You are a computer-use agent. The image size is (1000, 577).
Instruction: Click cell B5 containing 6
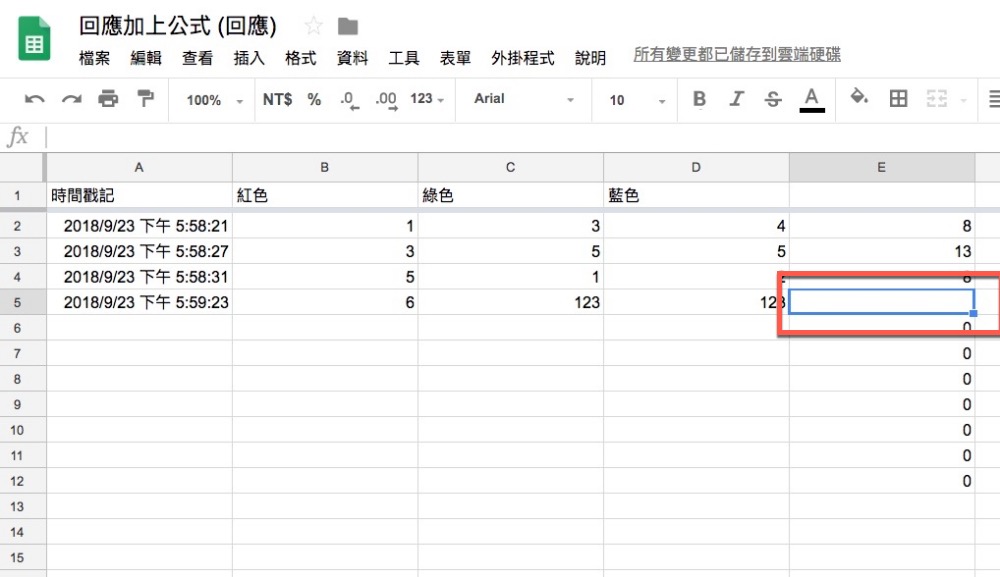(325, 302)
